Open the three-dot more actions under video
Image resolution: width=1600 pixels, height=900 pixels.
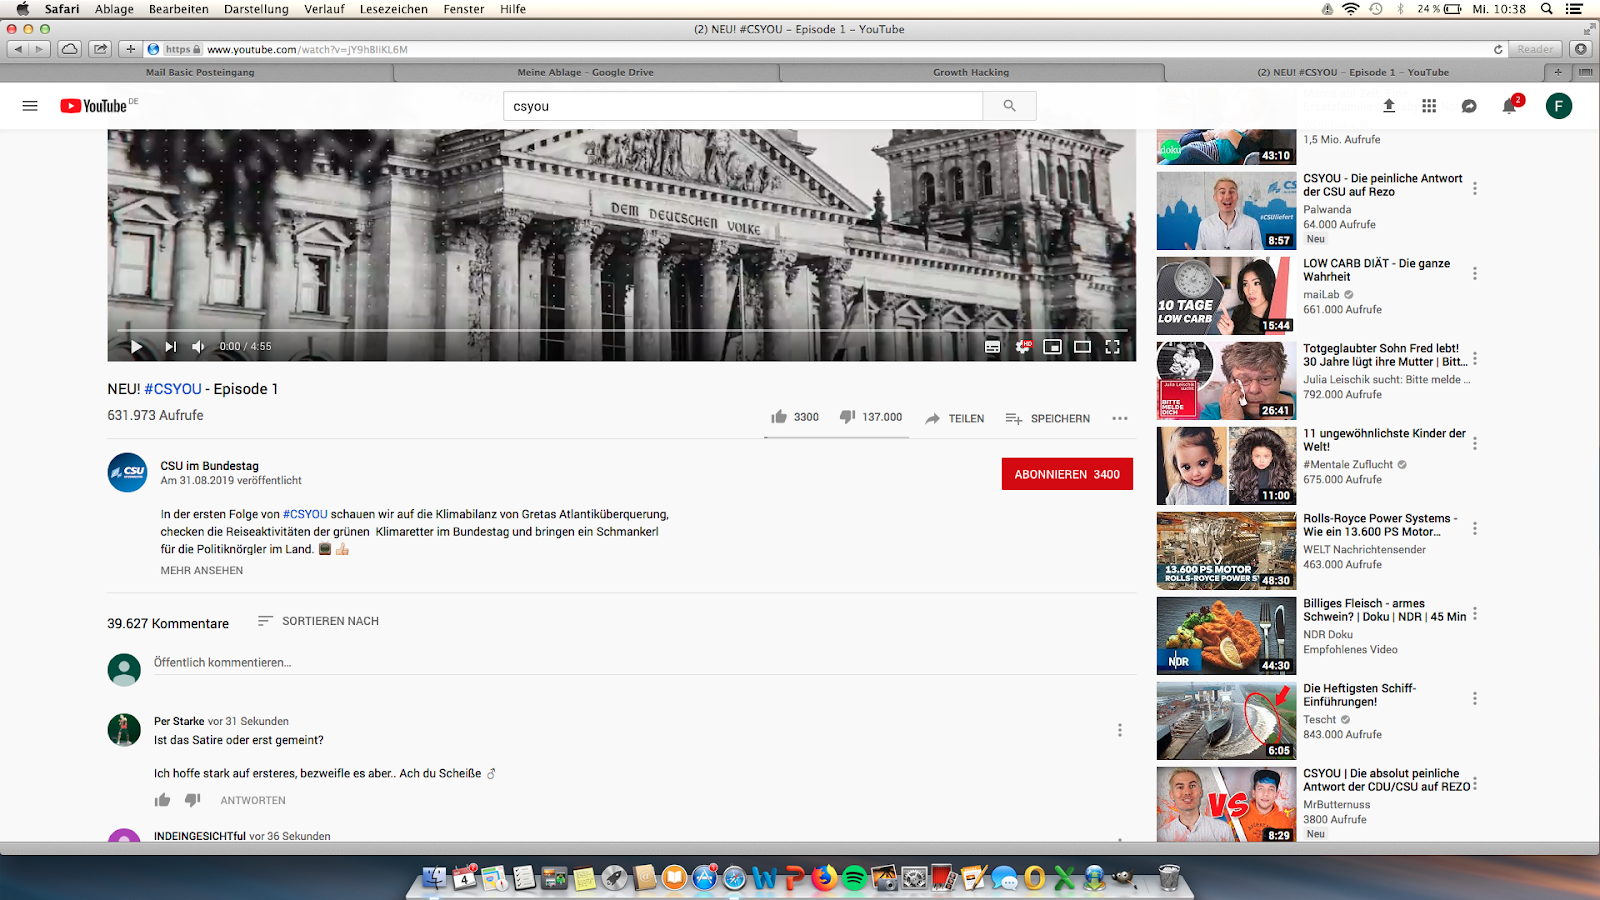click(1120, 418)
